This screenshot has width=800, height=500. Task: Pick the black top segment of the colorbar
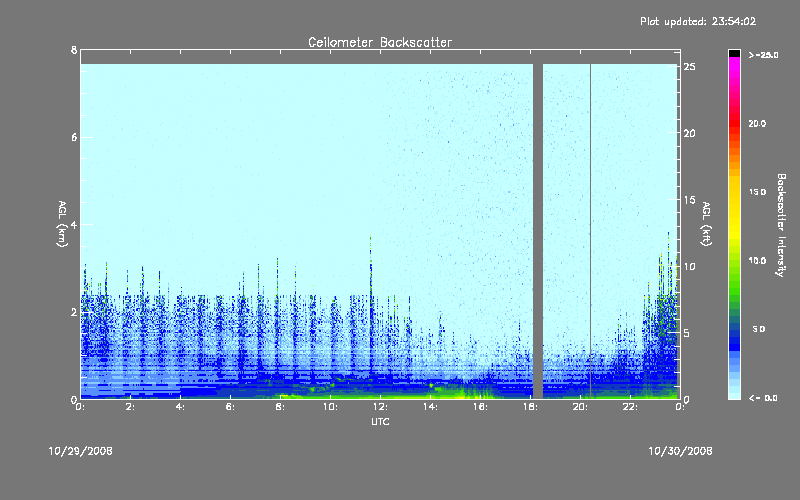click(x=734, y=53)
